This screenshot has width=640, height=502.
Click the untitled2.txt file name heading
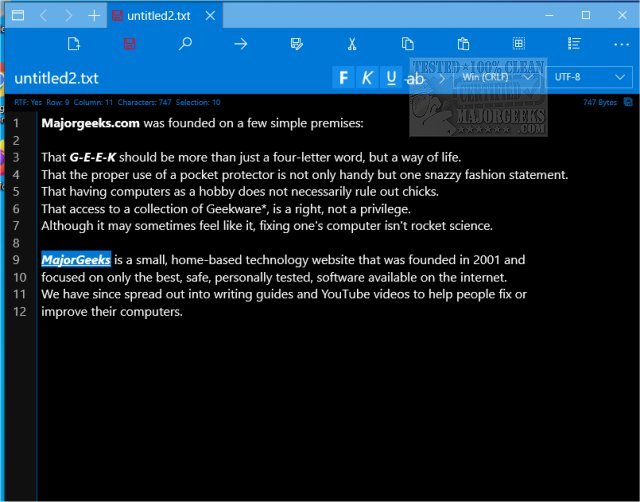pyautogui.click(x=56, y=78)
